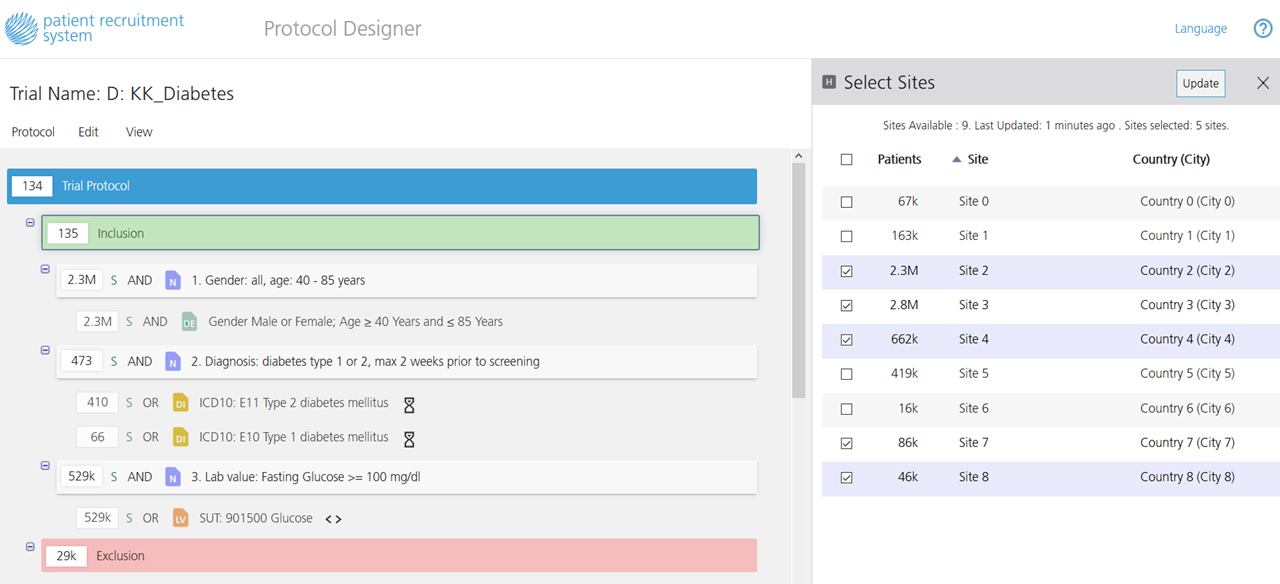Viewport: 1280px width, 584px height.
Task: Click the hourglass icon next to E10 Type 1 diabetes
Action: pyautogui.click(x=408, y=438)
